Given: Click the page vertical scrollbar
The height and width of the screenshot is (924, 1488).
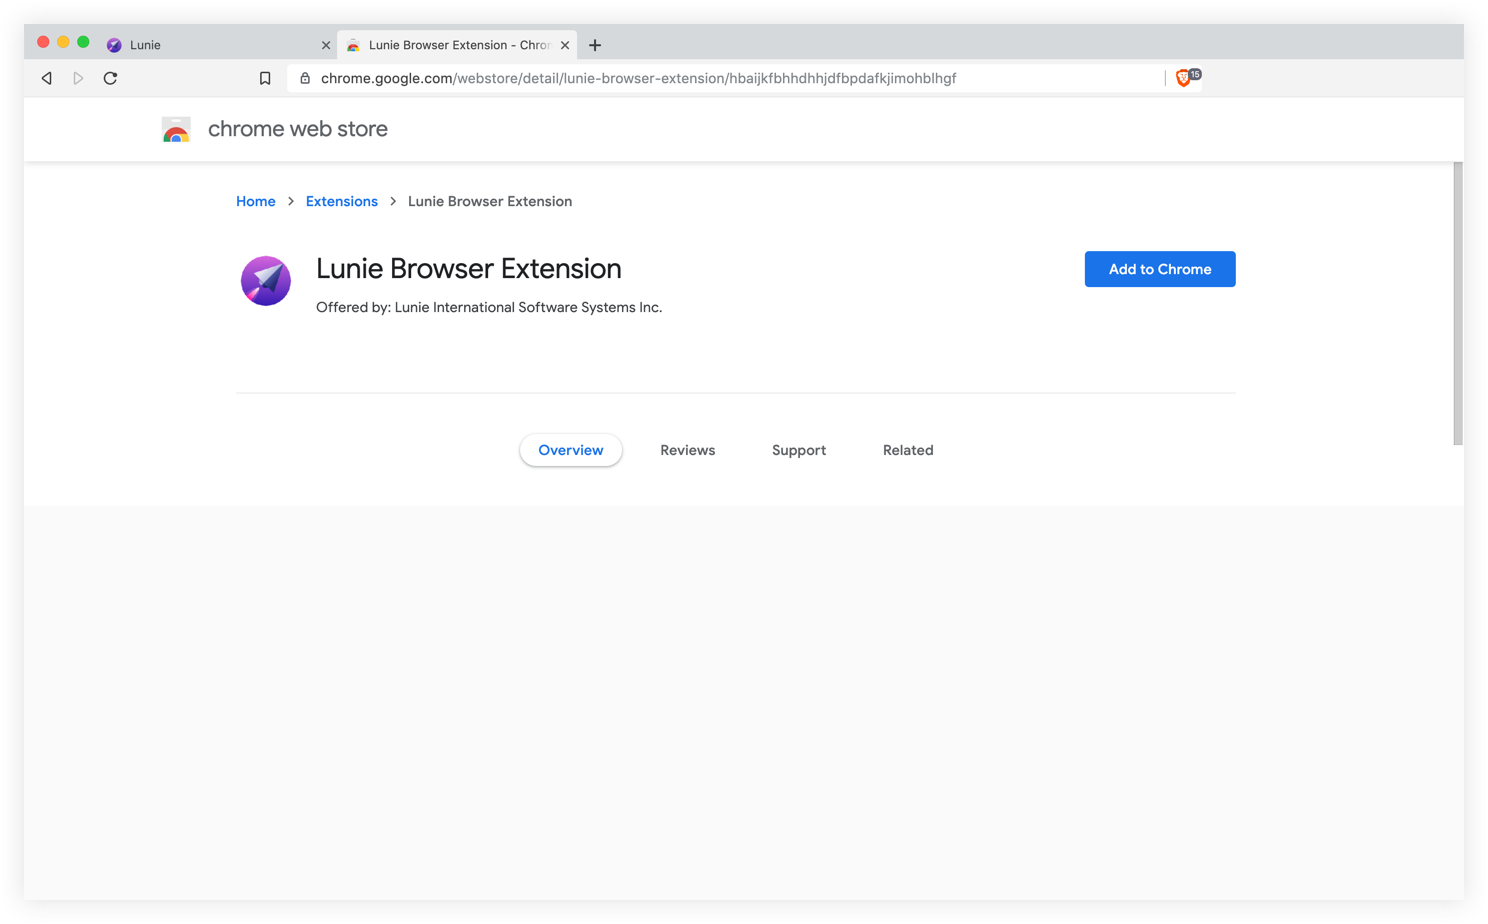Looking at the screenshot, I should [1458, 303].
